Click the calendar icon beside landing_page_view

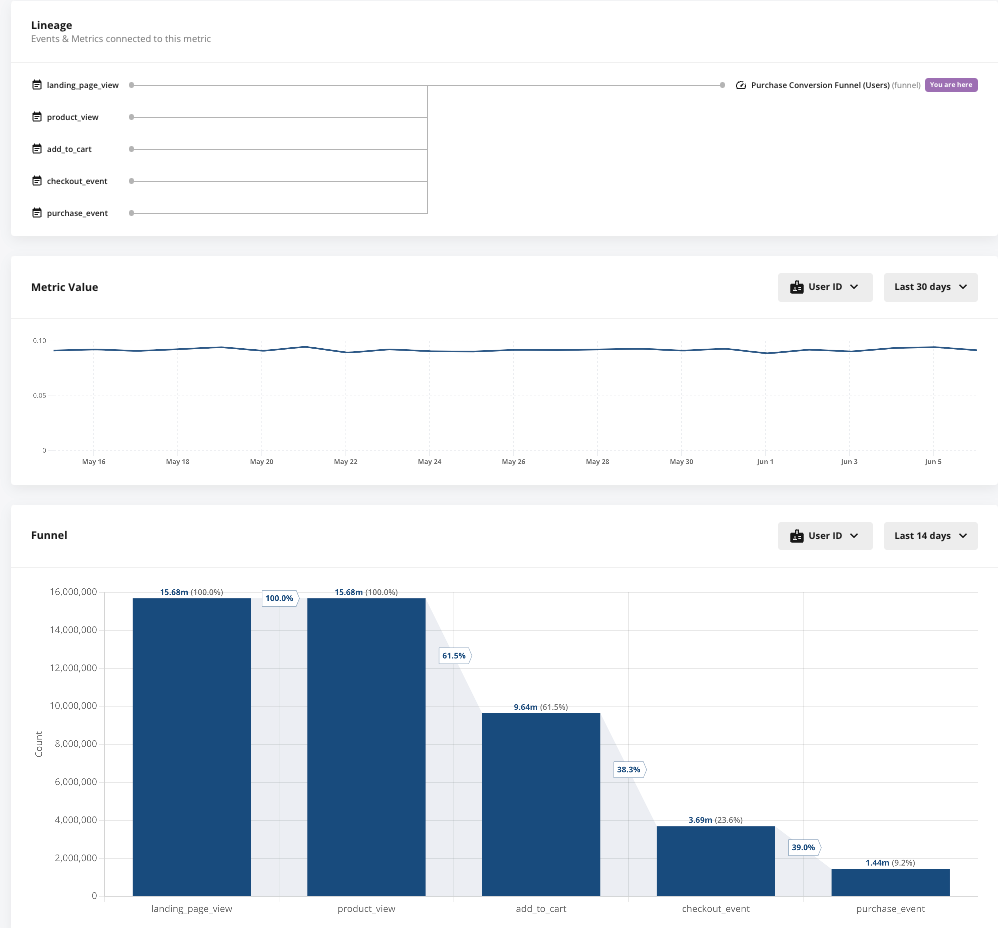pyautogui.click(x=36, y=85)
